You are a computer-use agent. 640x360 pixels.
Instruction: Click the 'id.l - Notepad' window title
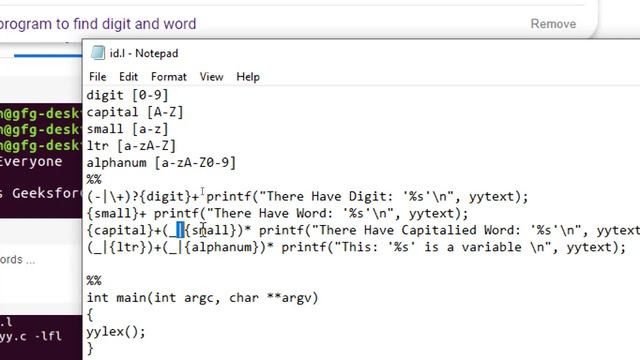point(144,53)
